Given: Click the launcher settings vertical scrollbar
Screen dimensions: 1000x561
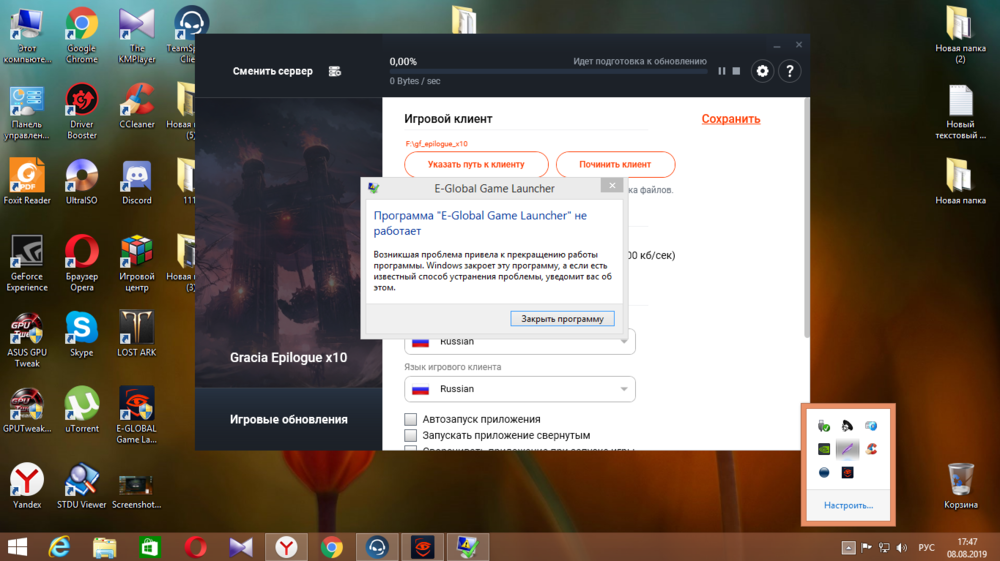Looking at the screenshot, I should (807, 217).
